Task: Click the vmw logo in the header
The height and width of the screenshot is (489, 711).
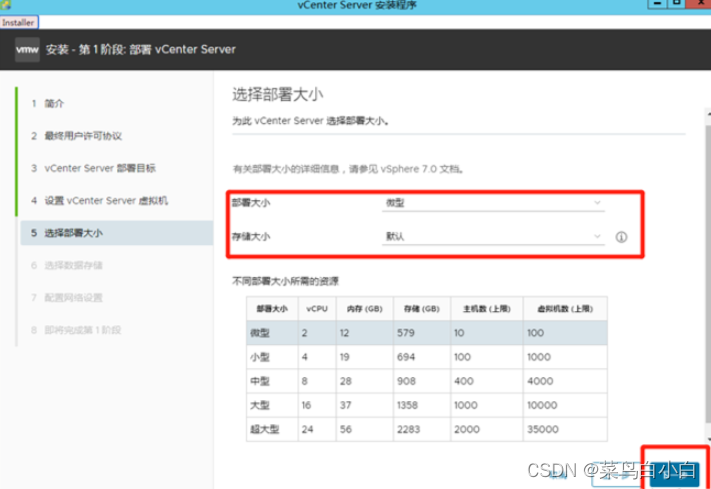Action: coord(27,49)
